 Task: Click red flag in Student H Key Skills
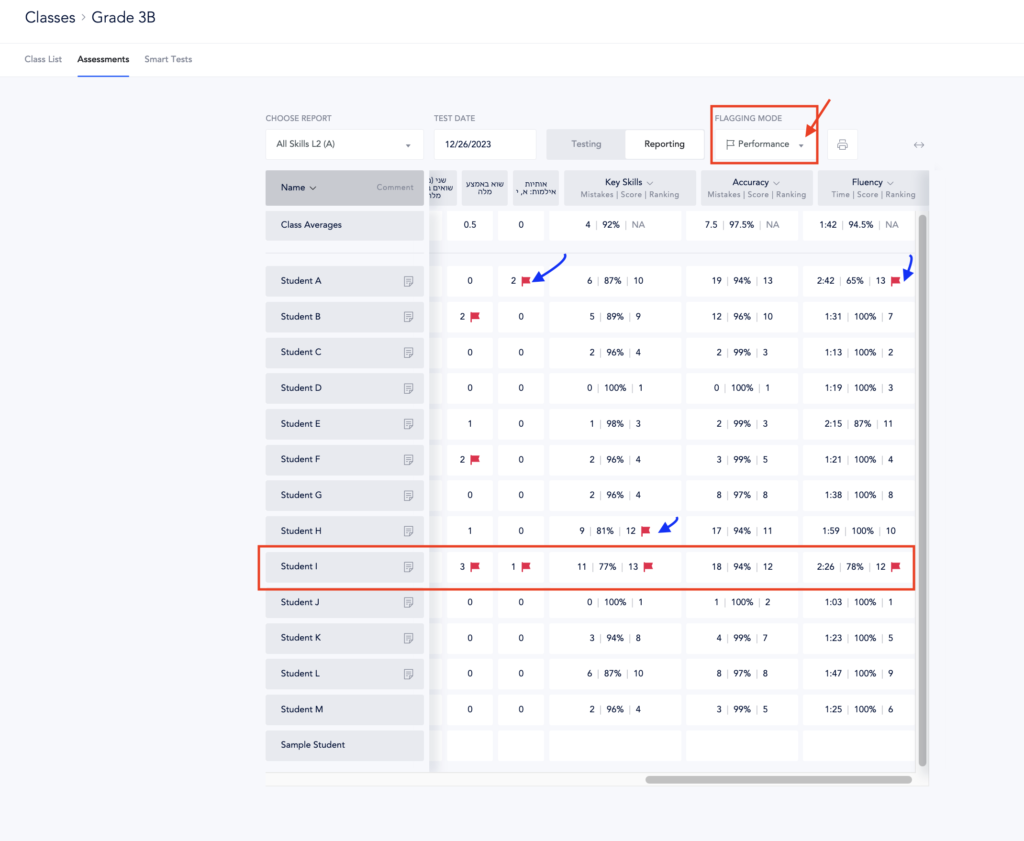(x=645, y=531)
